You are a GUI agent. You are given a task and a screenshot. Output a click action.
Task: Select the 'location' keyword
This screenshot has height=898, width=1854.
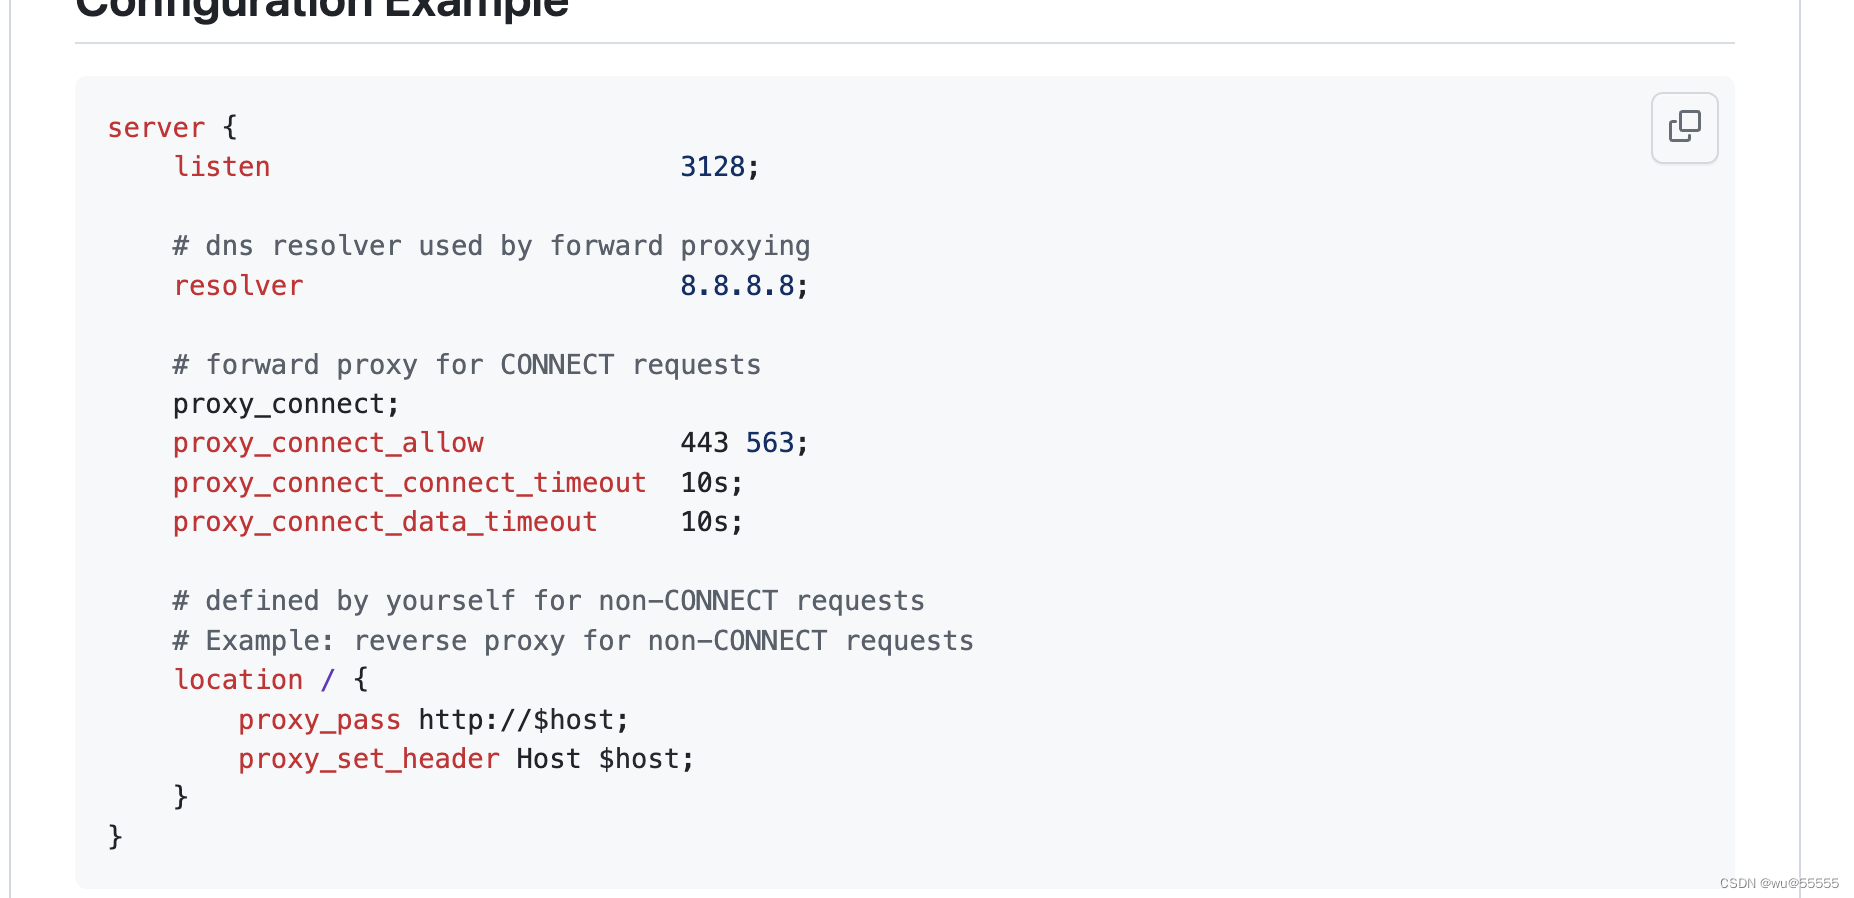coord(238,680)
